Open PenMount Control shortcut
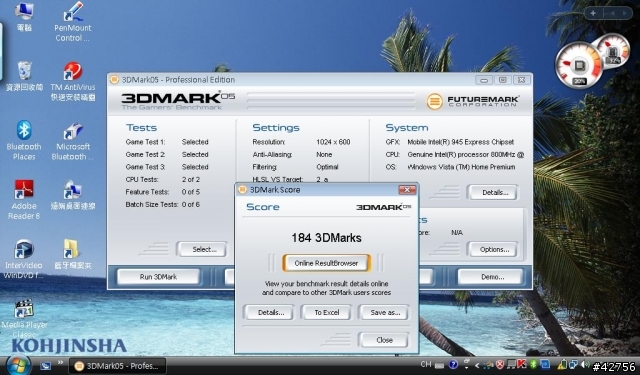 click(x=73, y=22)
